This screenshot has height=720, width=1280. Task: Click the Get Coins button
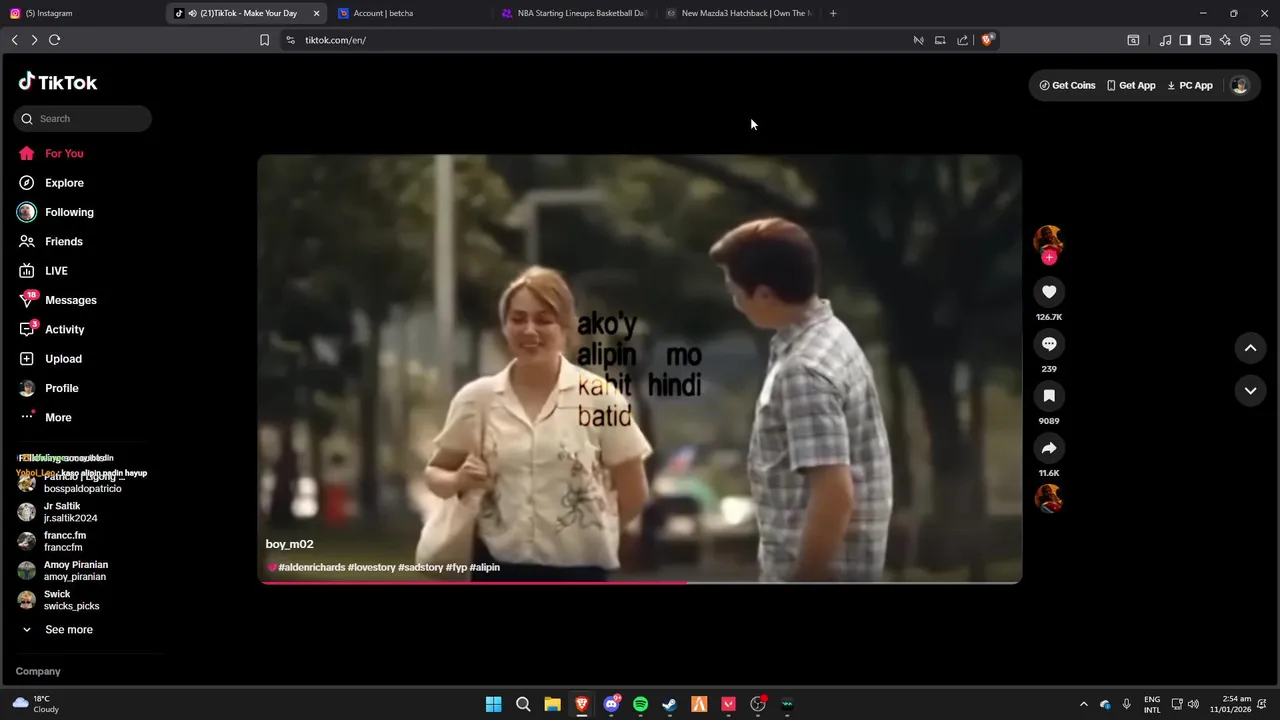click(1068, 86)
